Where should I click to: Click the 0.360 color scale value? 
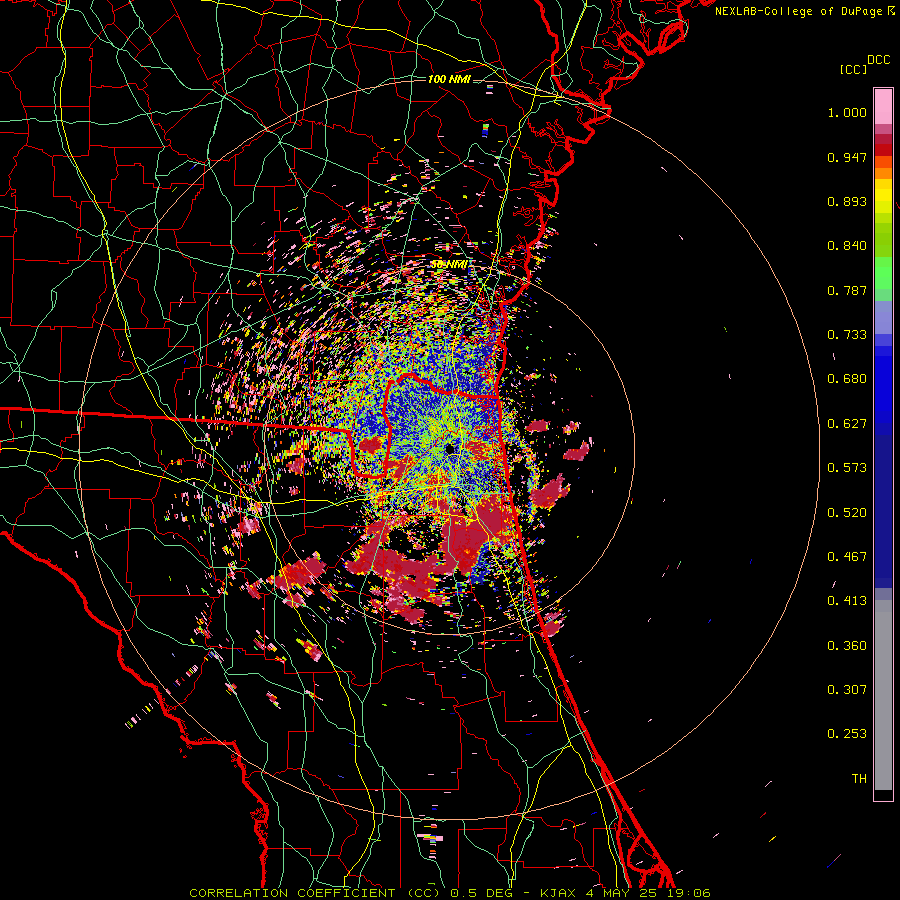coord(847,646)
